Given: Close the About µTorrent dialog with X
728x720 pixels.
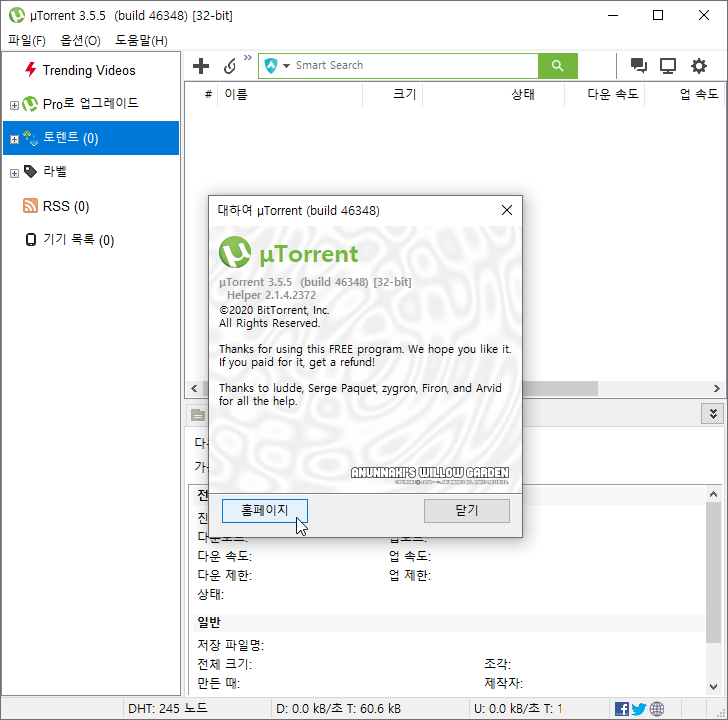Looking at the screenshot, I should [x=507, y=210].
